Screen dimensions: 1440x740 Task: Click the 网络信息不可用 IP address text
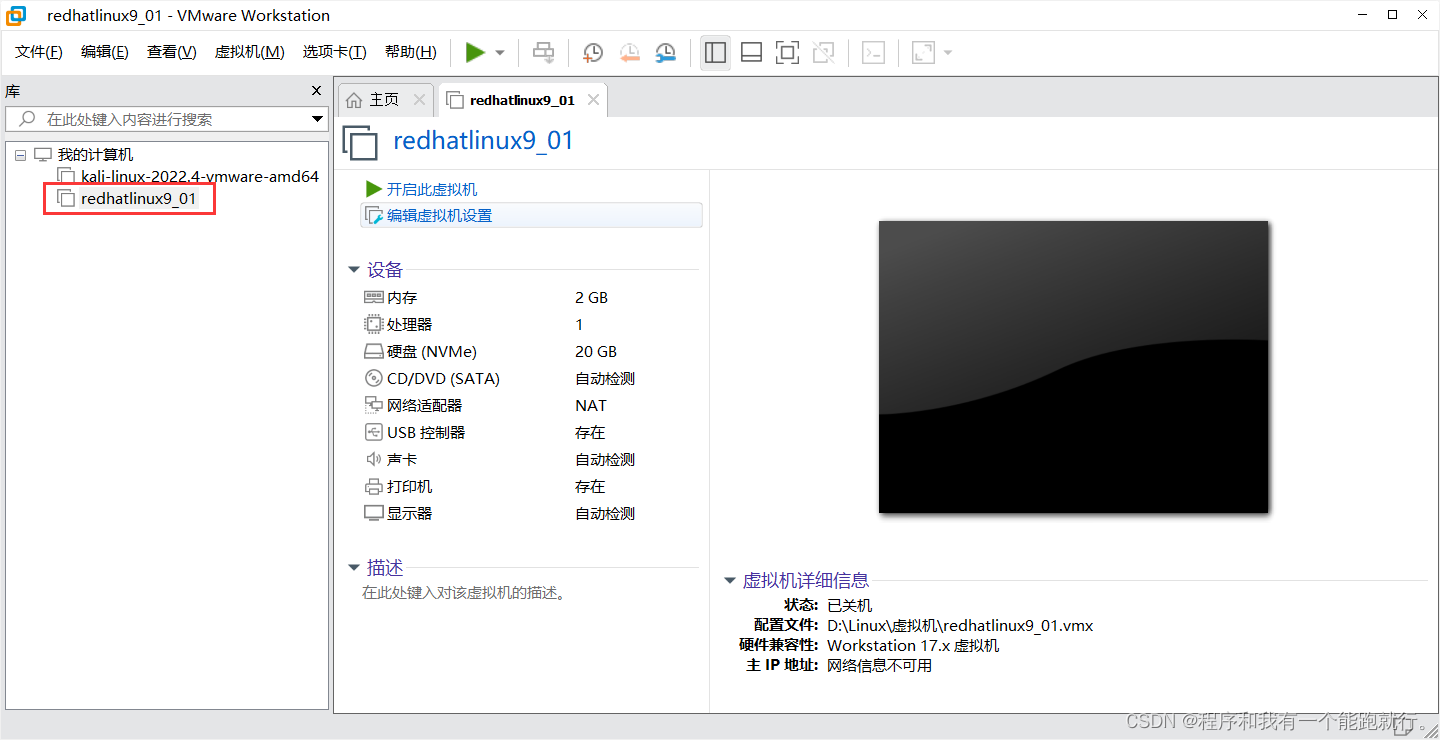(879, 666)
